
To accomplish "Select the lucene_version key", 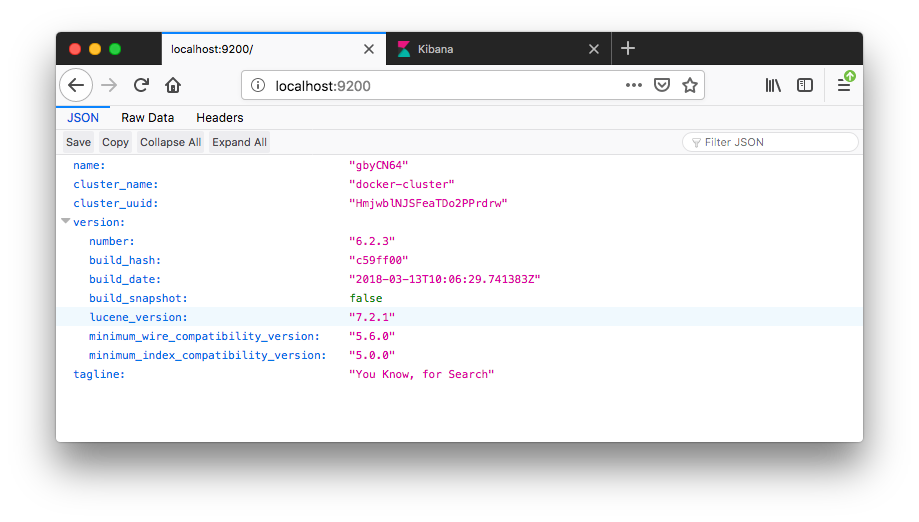I will coord(138,317).
